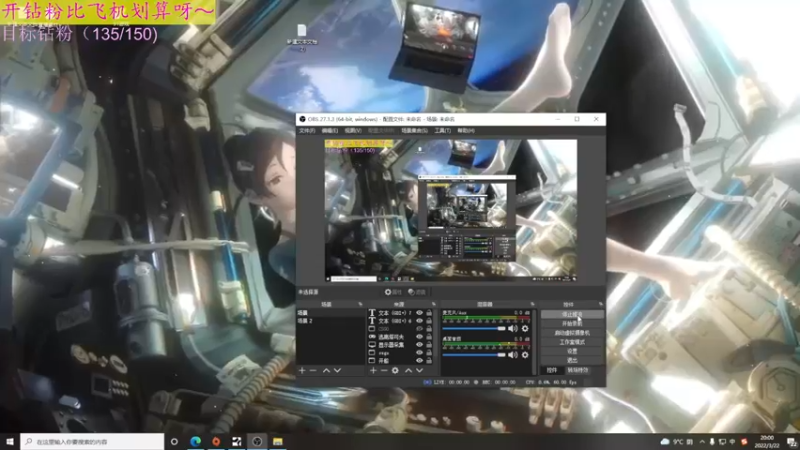
Task: Mute 桌面音频 with speaker icon
Action: (513, 355)
